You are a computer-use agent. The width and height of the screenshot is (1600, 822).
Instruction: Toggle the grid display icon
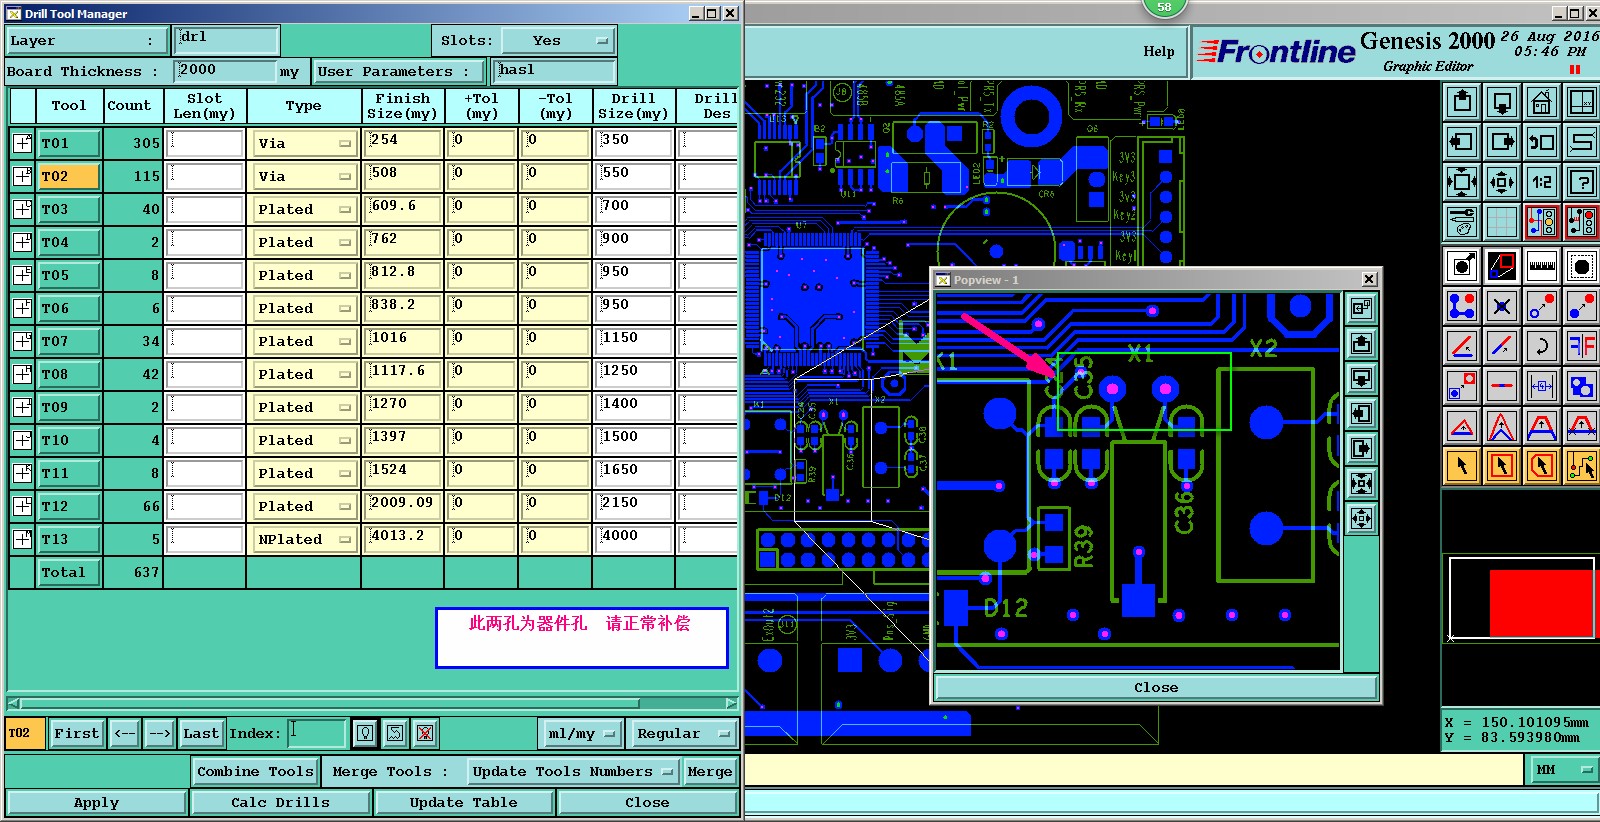click(1502, 222)
